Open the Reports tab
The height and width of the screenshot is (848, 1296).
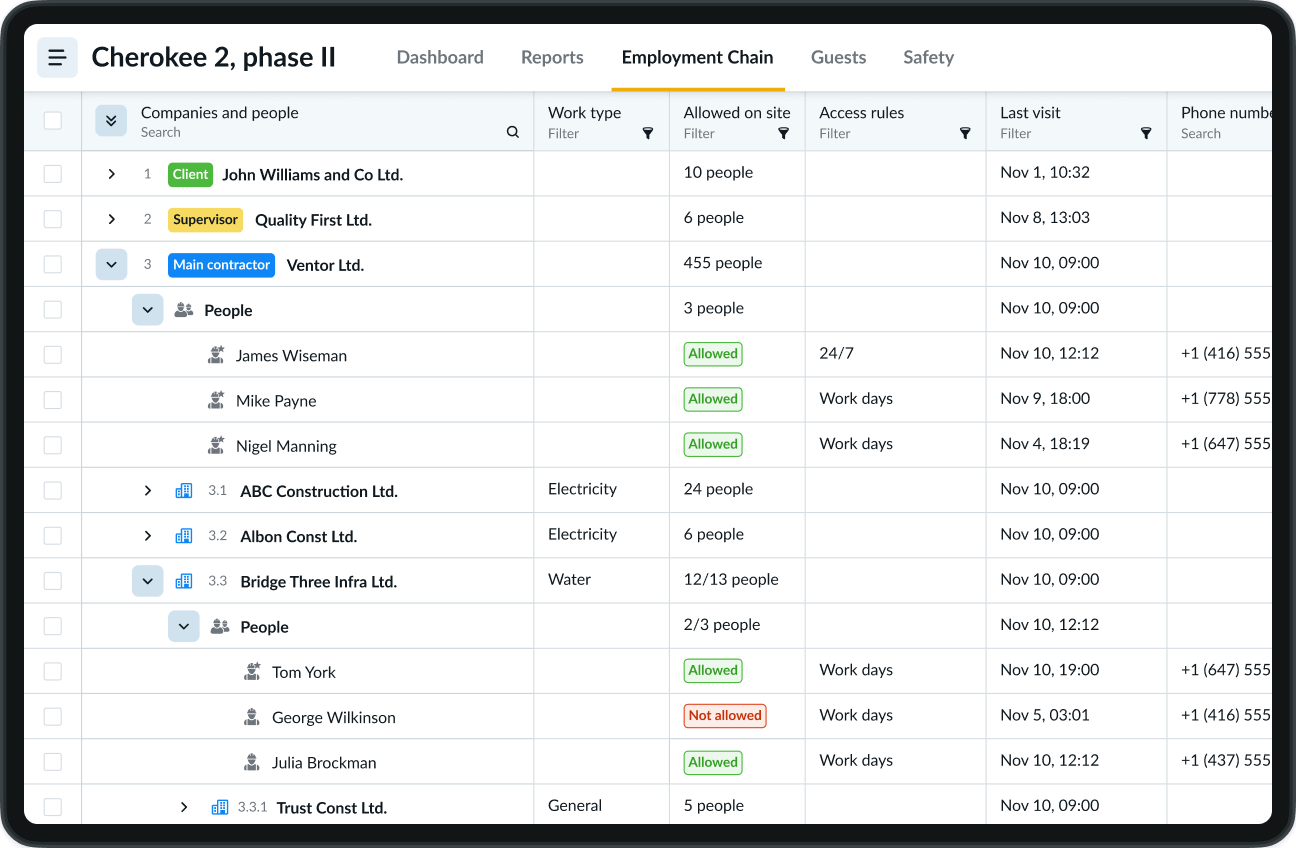[552, 57]
